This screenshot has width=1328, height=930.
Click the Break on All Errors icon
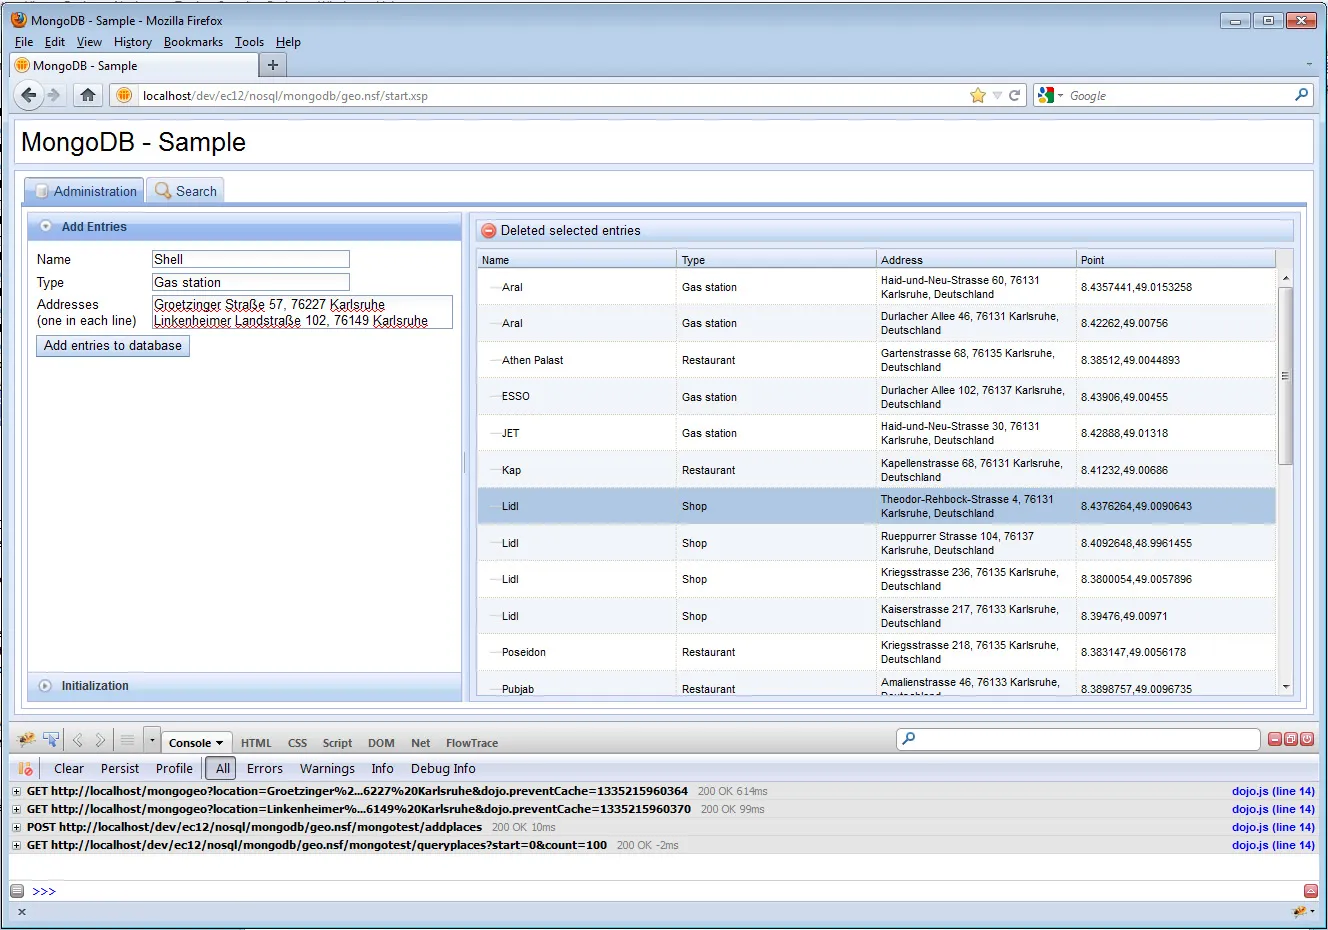click(26, 769)
